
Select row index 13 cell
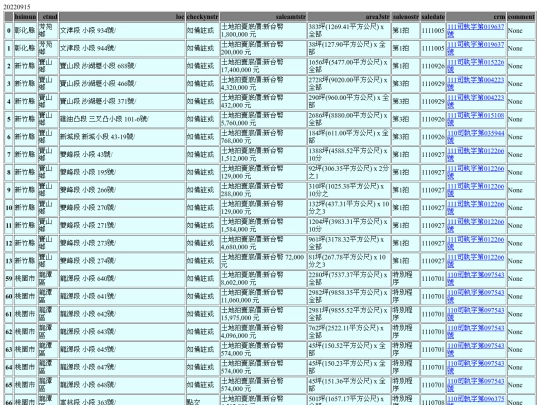coord(9,261)
